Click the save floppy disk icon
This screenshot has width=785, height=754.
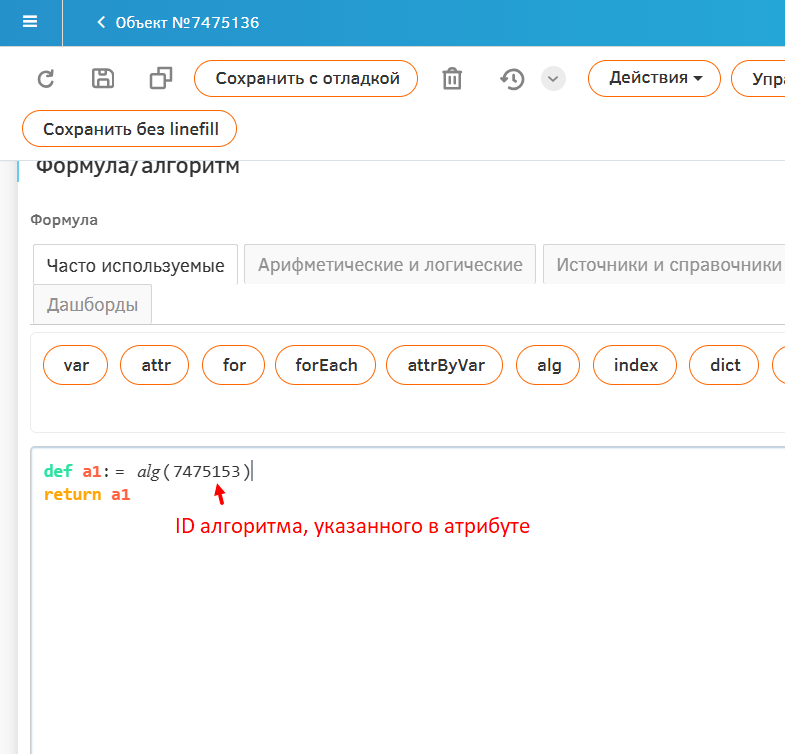point(102,79)
